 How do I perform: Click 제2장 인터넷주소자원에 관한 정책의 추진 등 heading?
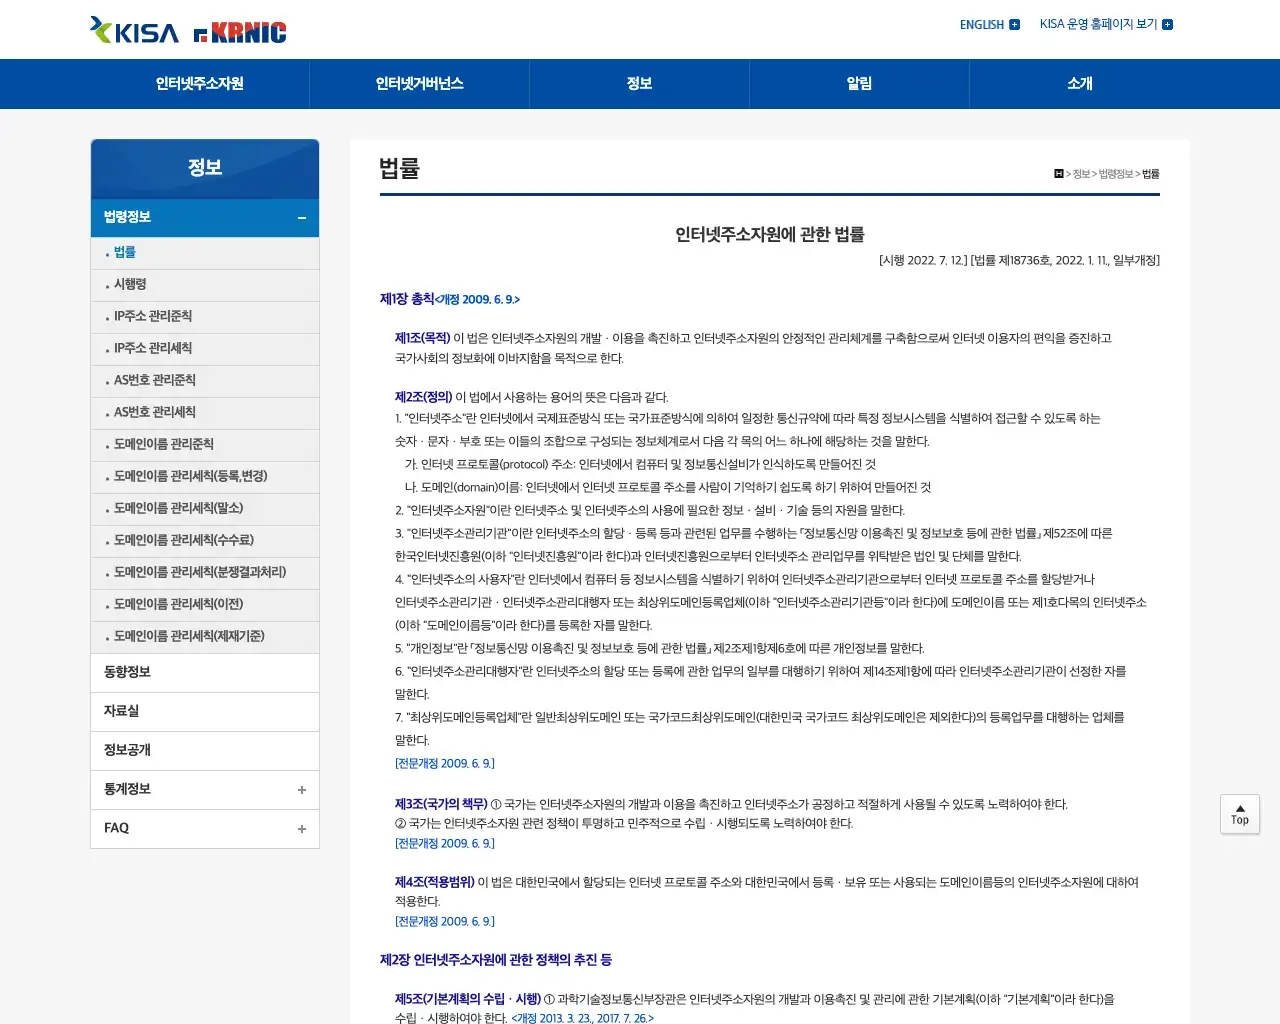(496, 960)
